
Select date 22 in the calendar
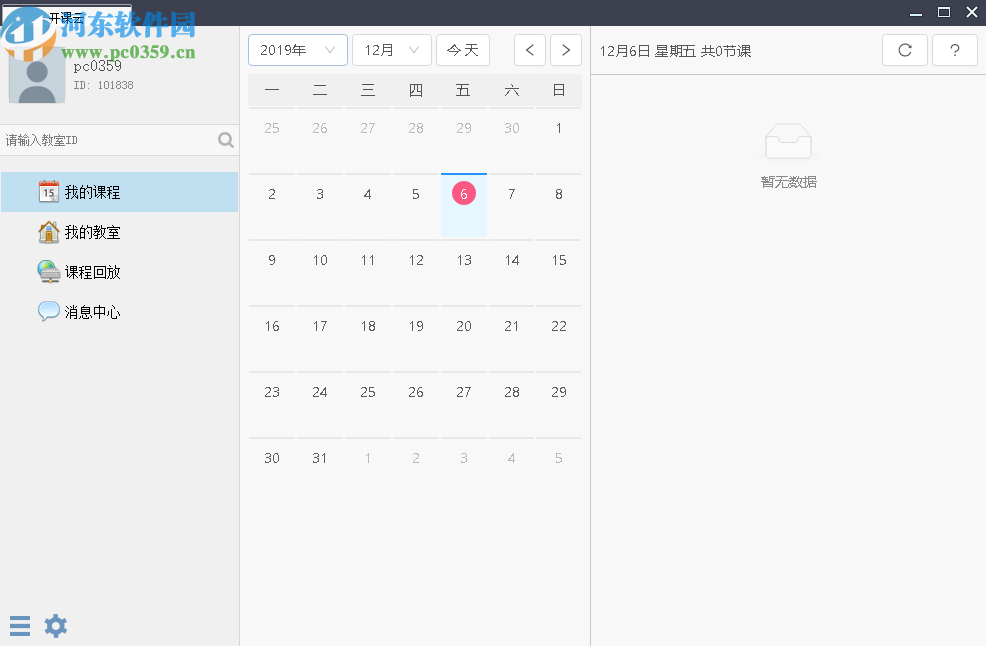[558, 339]
